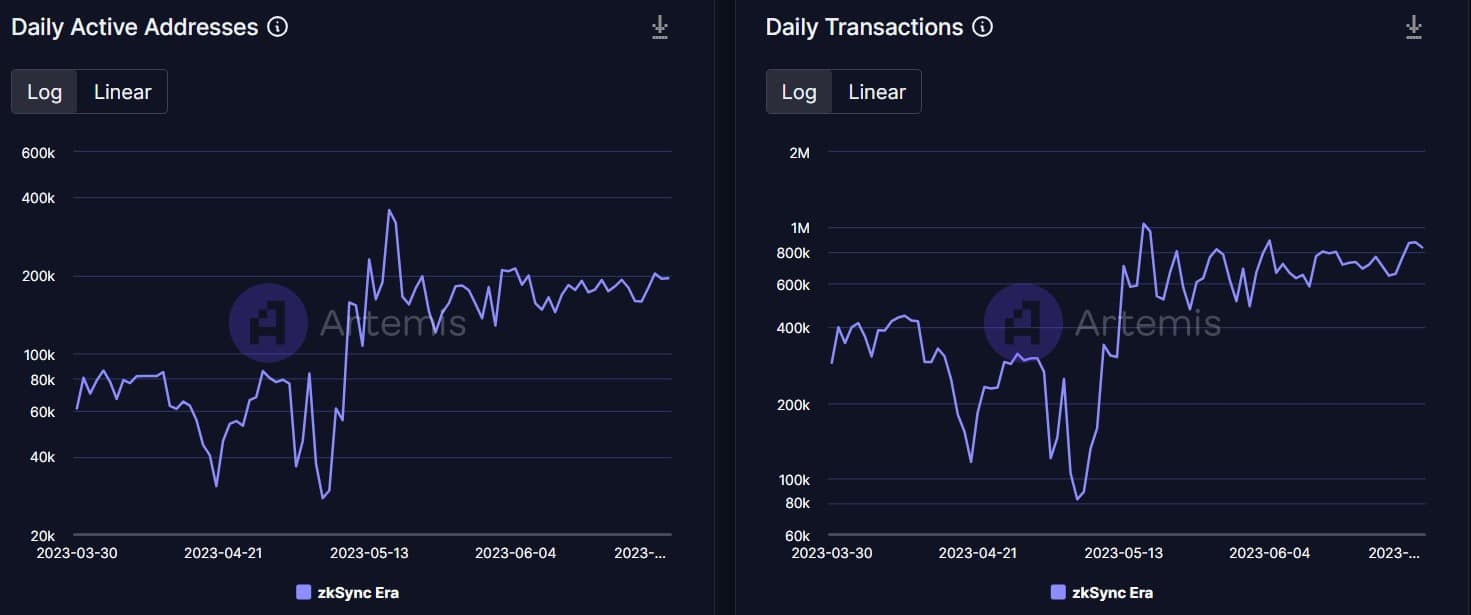This screenshot has width=1471, height=615.
Task: Toggle zkSync Era legend swatch on transactions chart
Action: point(1058,592)
